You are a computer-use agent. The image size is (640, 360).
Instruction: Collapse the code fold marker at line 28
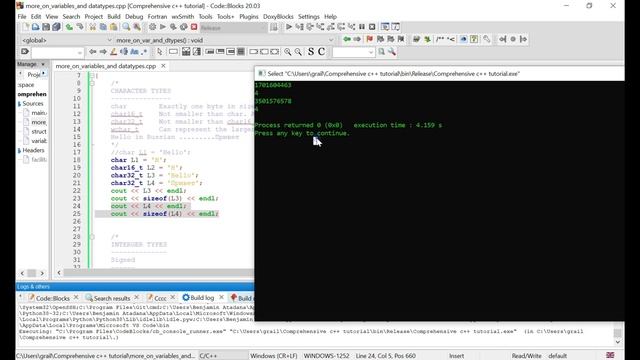tap(92, 237)
